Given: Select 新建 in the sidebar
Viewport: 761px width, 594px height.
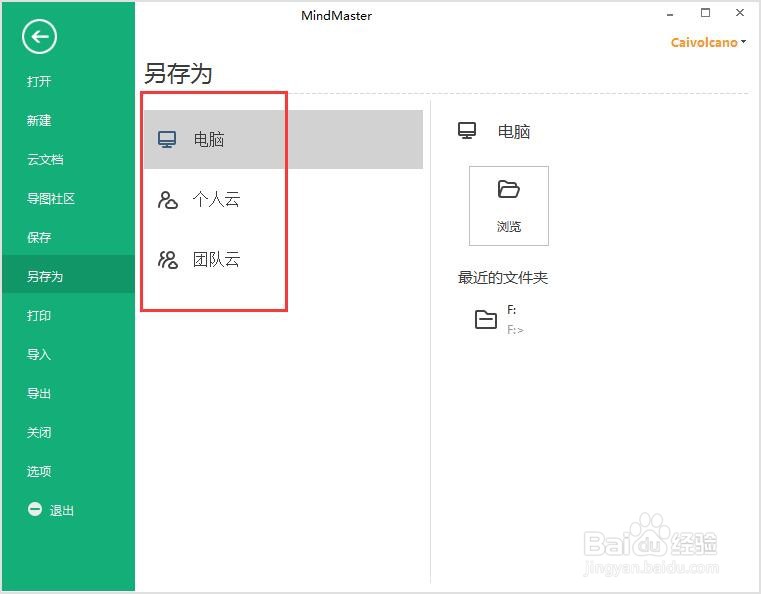Looking at the screenshot, I should [x=39, y=120].
